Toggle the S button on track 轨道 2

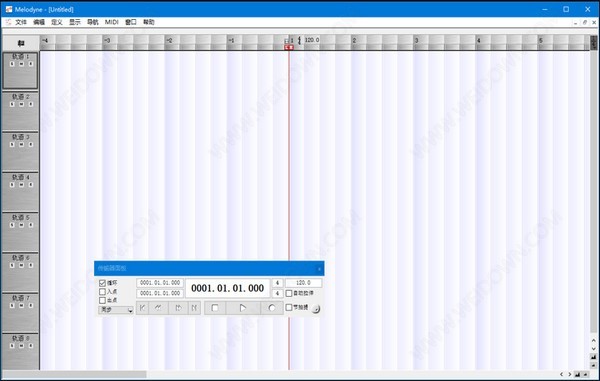(12, 104)
